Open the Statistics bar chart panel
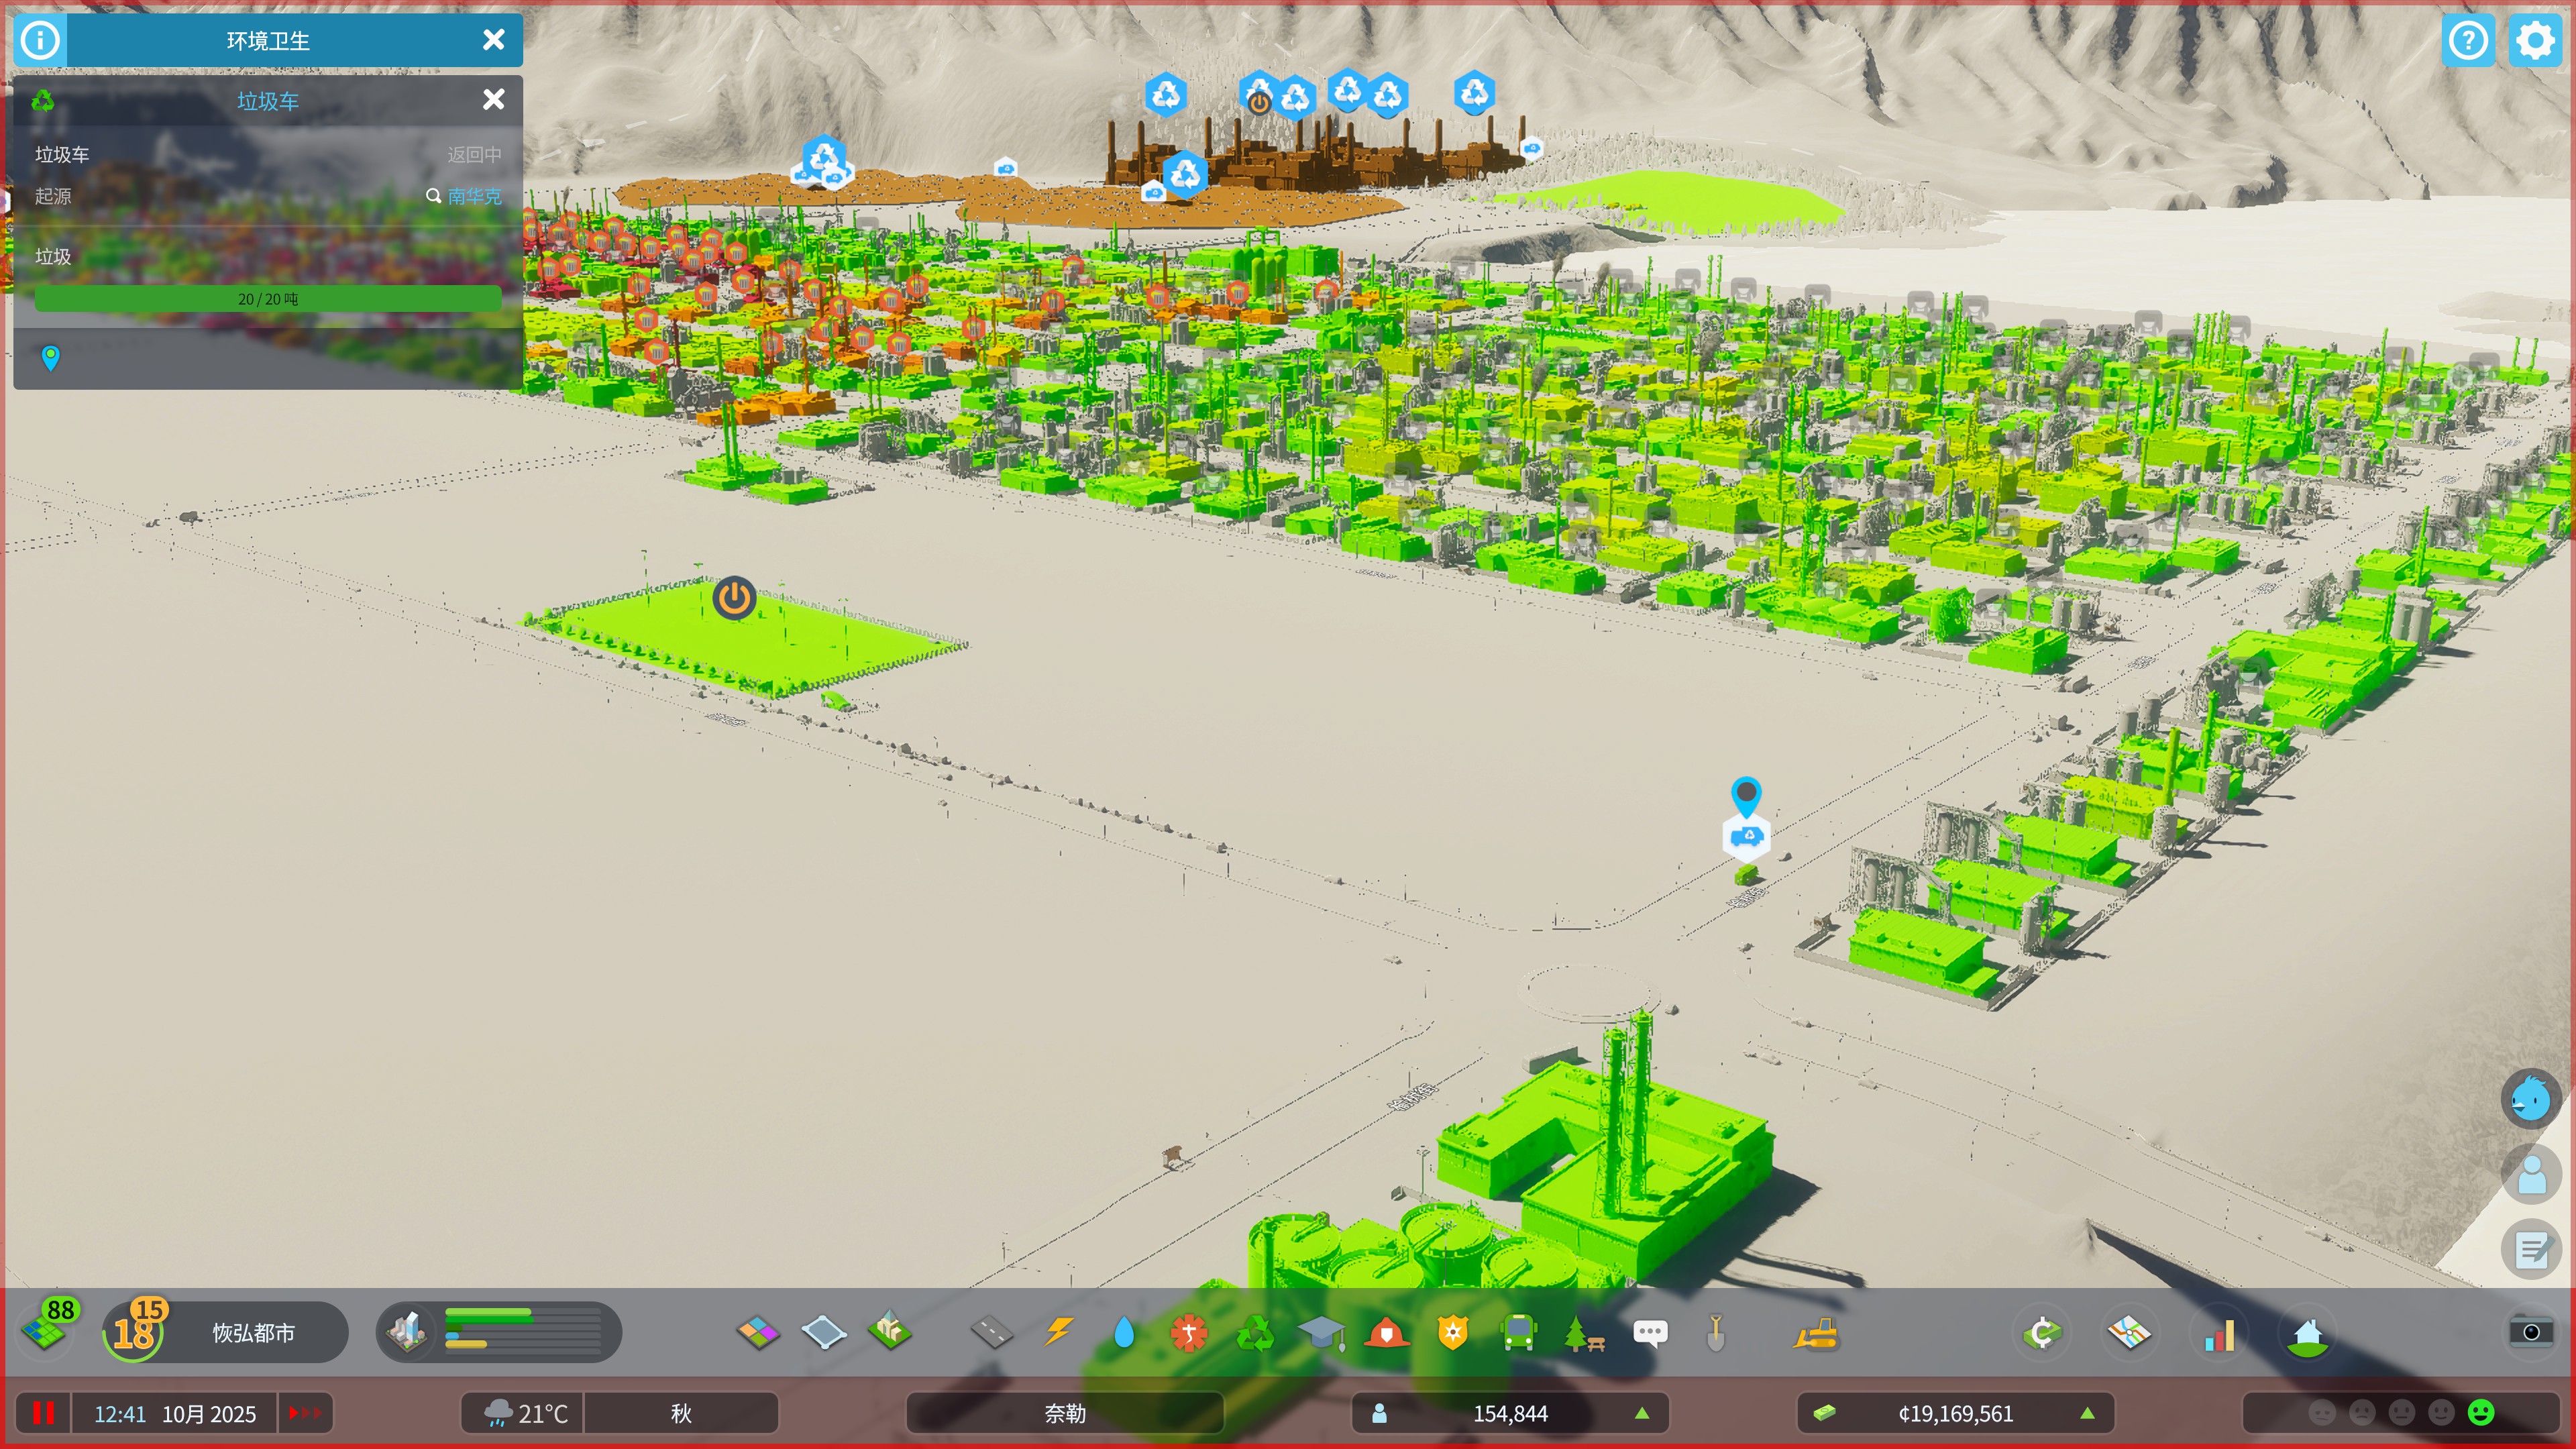Image resolution: width=2576 pixels, height=1449 pixels. pyautogui.click(x=2219, y=1333)
